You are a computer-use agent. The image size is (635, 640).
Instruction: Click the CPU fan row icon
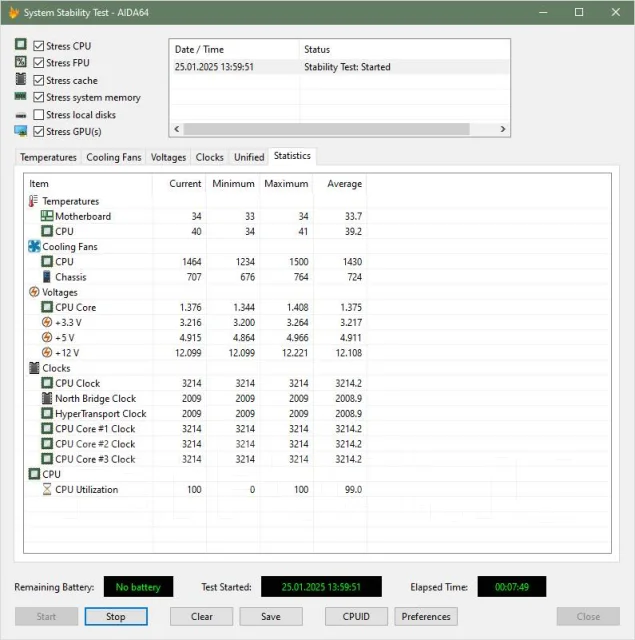pos(47,261)
